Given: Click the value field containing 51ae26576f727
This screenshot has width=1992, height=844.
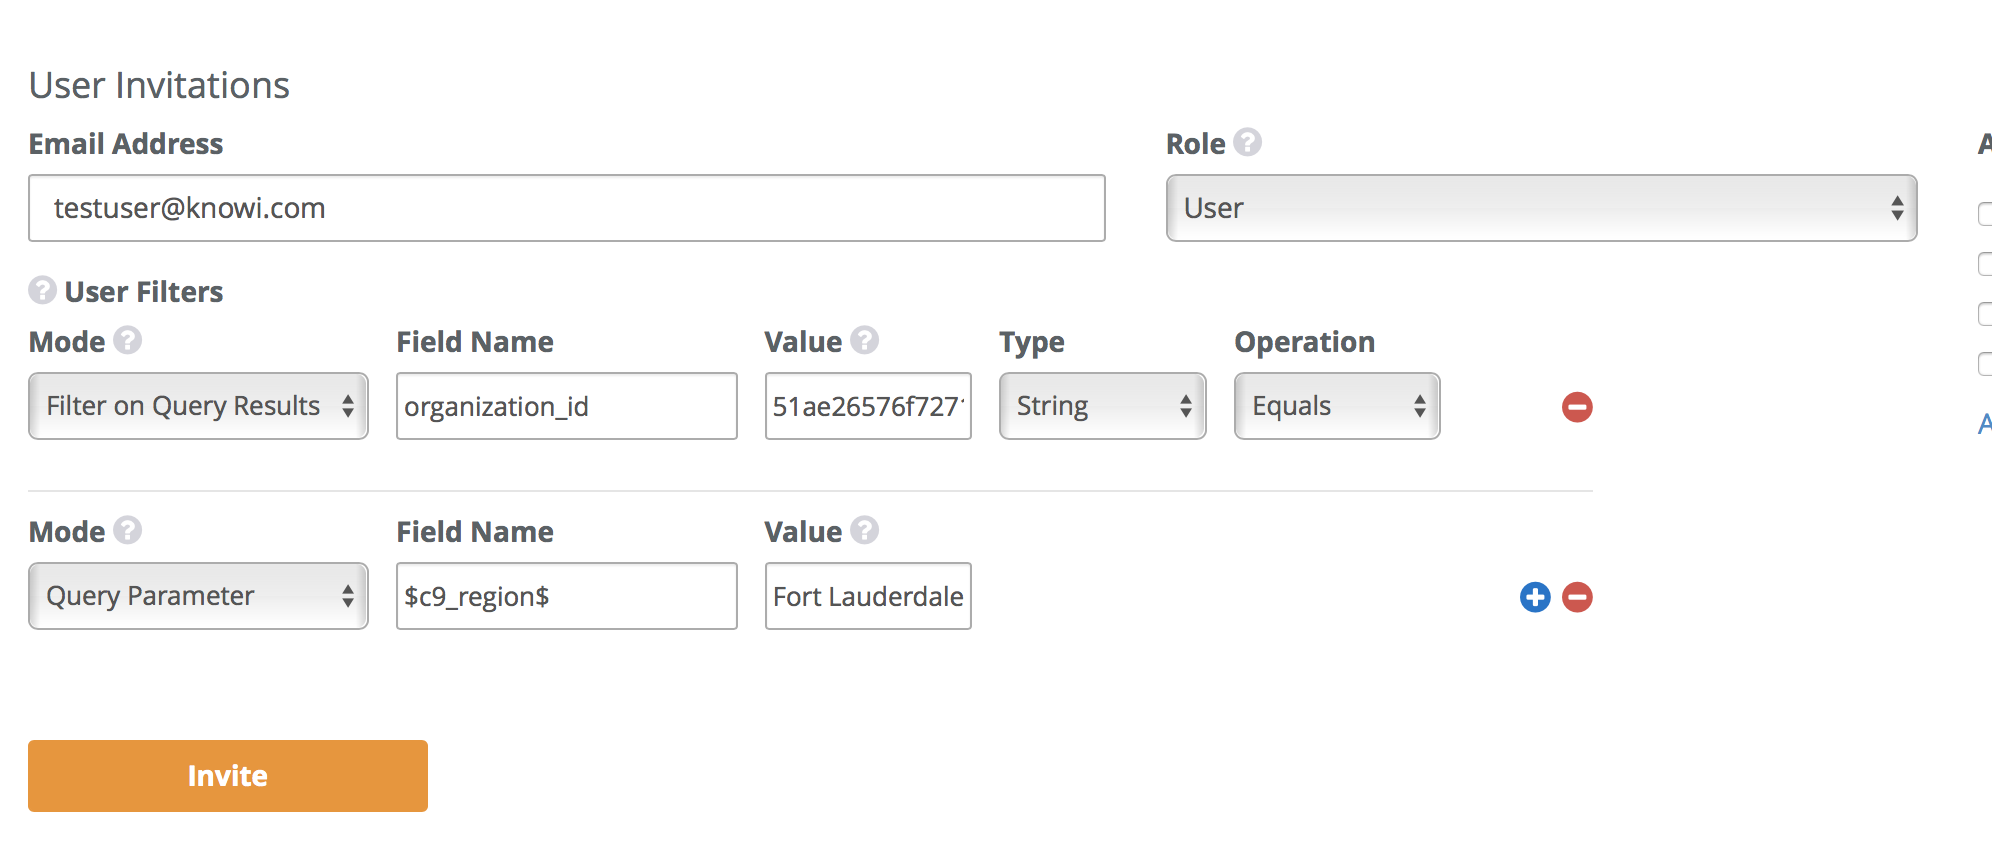Looking at the screenshot, I should tap(867, 406).
